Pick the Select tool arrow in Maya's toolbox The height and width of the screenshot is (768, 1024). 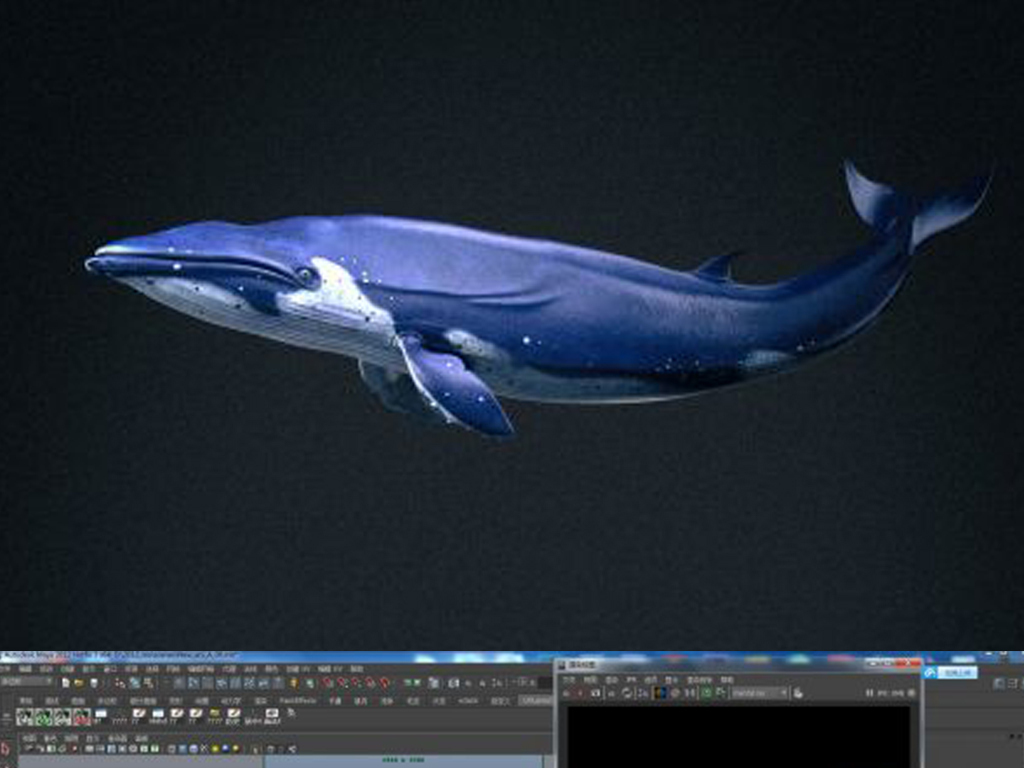7,747
